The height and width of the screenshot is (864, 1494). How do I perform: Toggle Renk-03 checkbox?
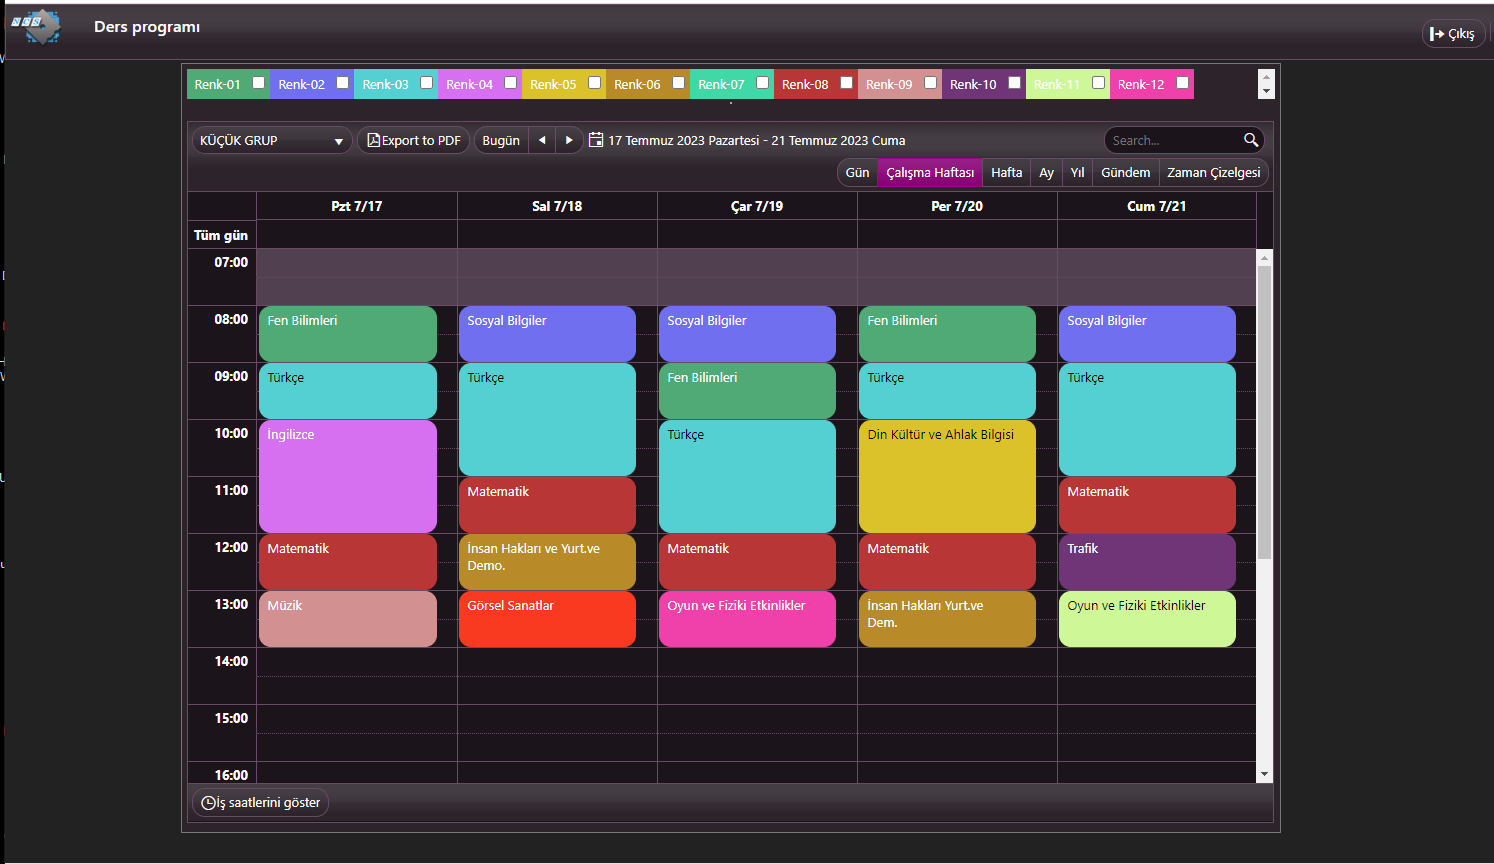point(426,83)
